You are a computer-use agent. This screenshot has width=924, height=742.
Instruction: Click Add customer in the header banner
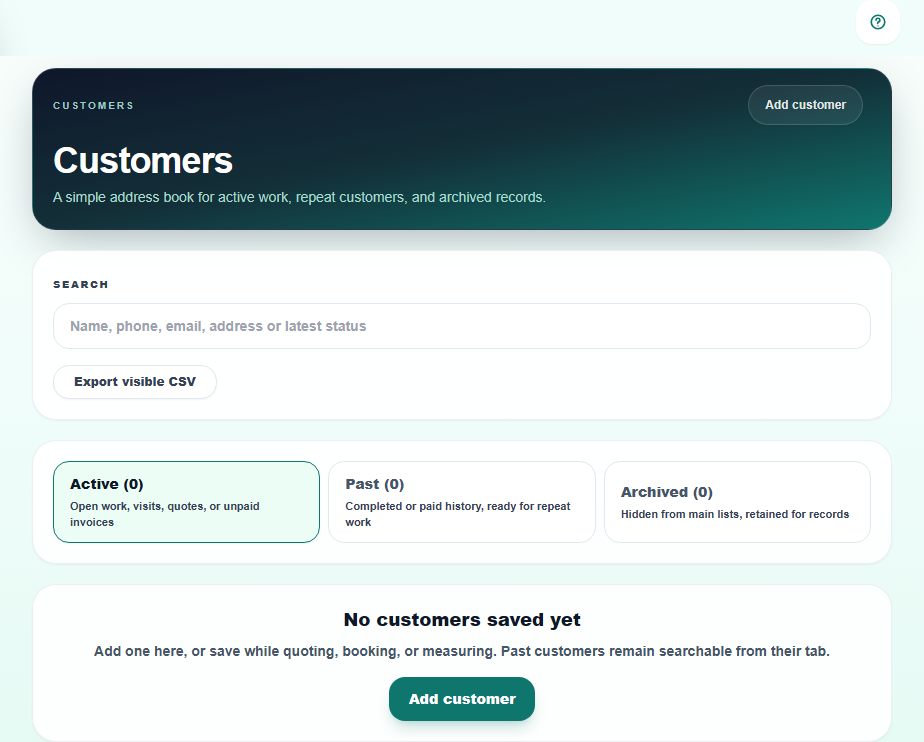click(x=805, y=105)
